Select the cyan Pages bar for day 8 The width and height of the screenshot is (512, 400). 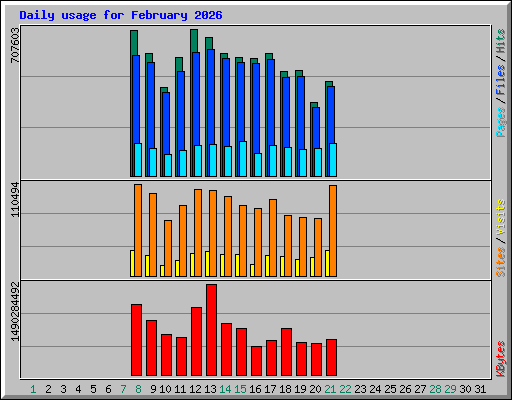click(138, 160)
